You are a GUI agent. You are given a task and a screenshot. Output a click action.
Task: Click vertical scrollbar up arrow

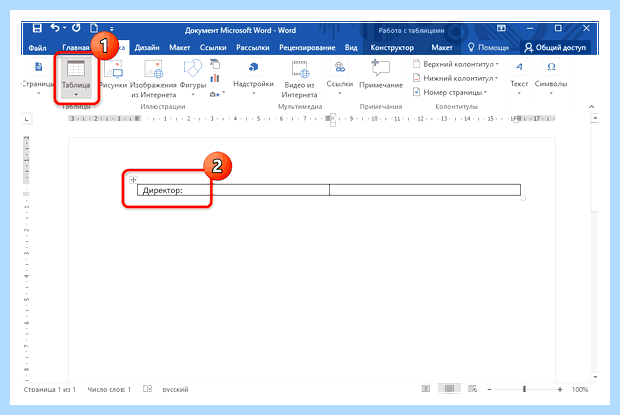595,119
